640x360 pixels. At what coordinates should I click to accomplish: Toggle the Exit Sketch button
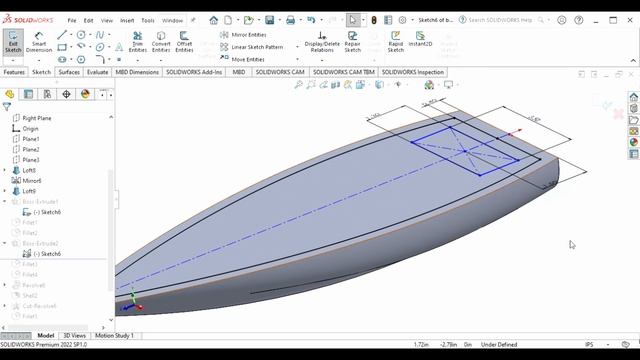(x=13, y=42)
